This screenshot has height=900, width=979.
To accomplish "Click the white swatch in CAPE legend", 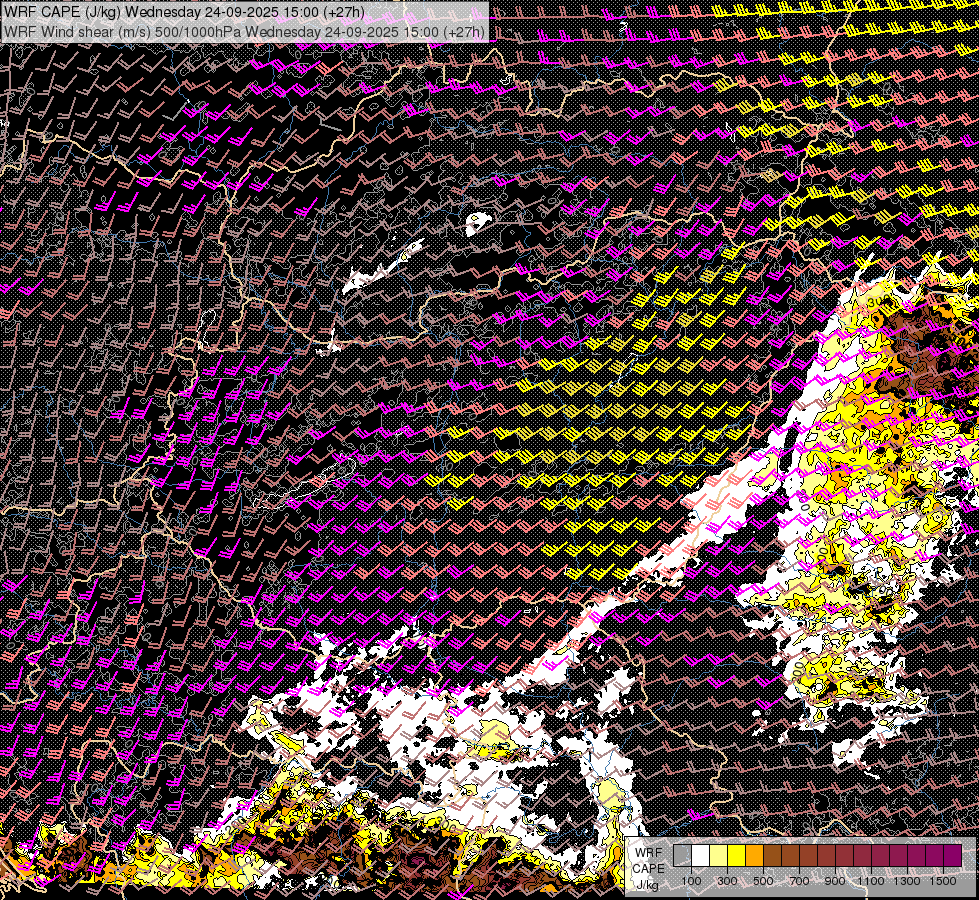I will 701,855.
